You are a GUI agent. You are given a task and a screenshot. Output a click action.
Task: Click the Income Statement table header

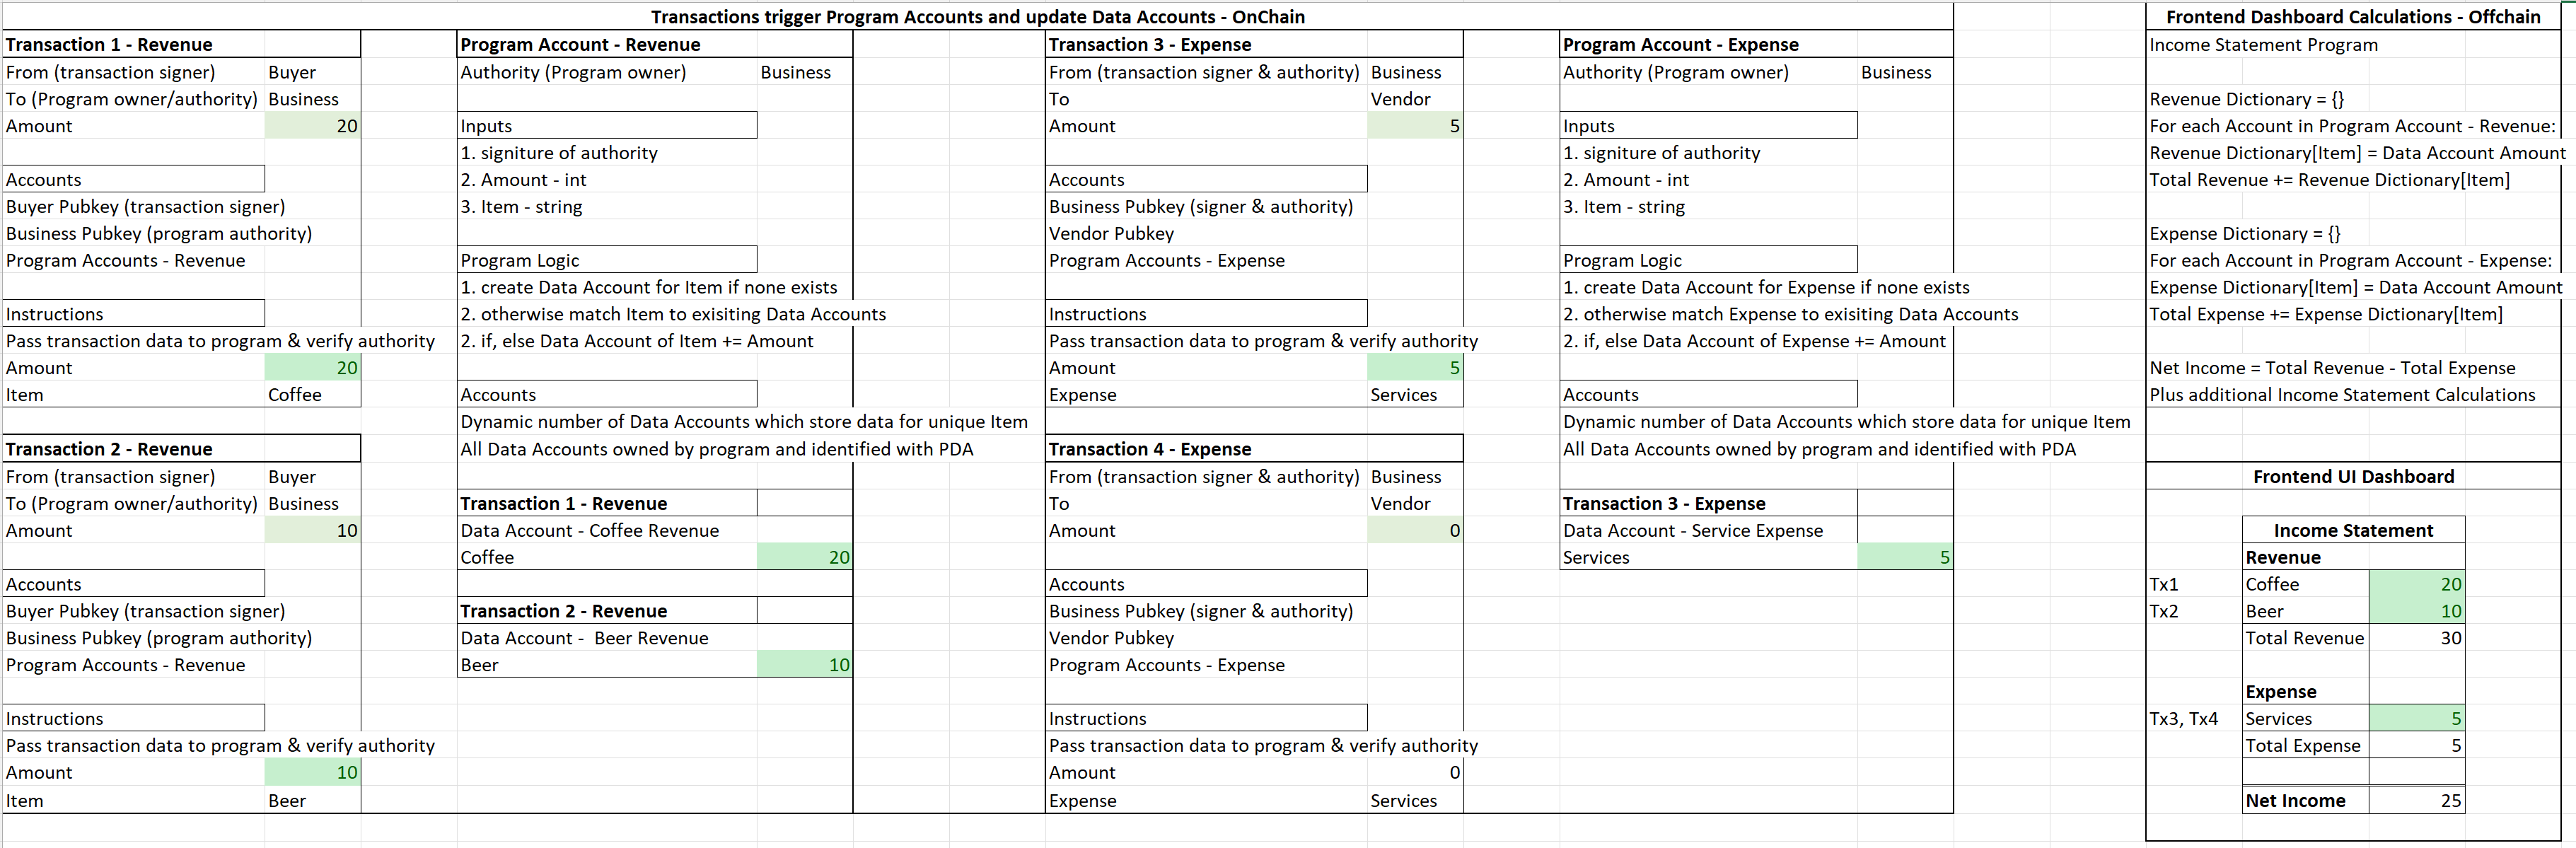(x=2353, y=531)
